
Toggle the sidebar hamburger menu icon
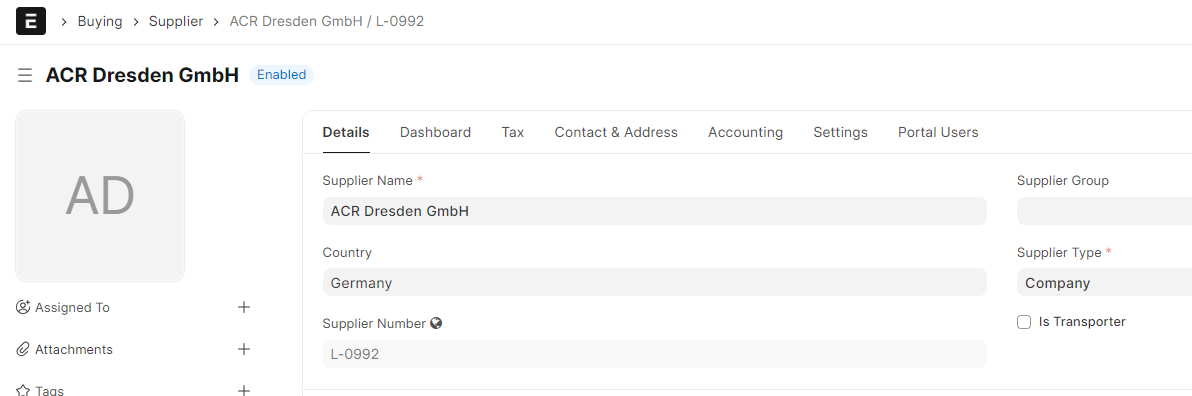click(x=25, y=75)
